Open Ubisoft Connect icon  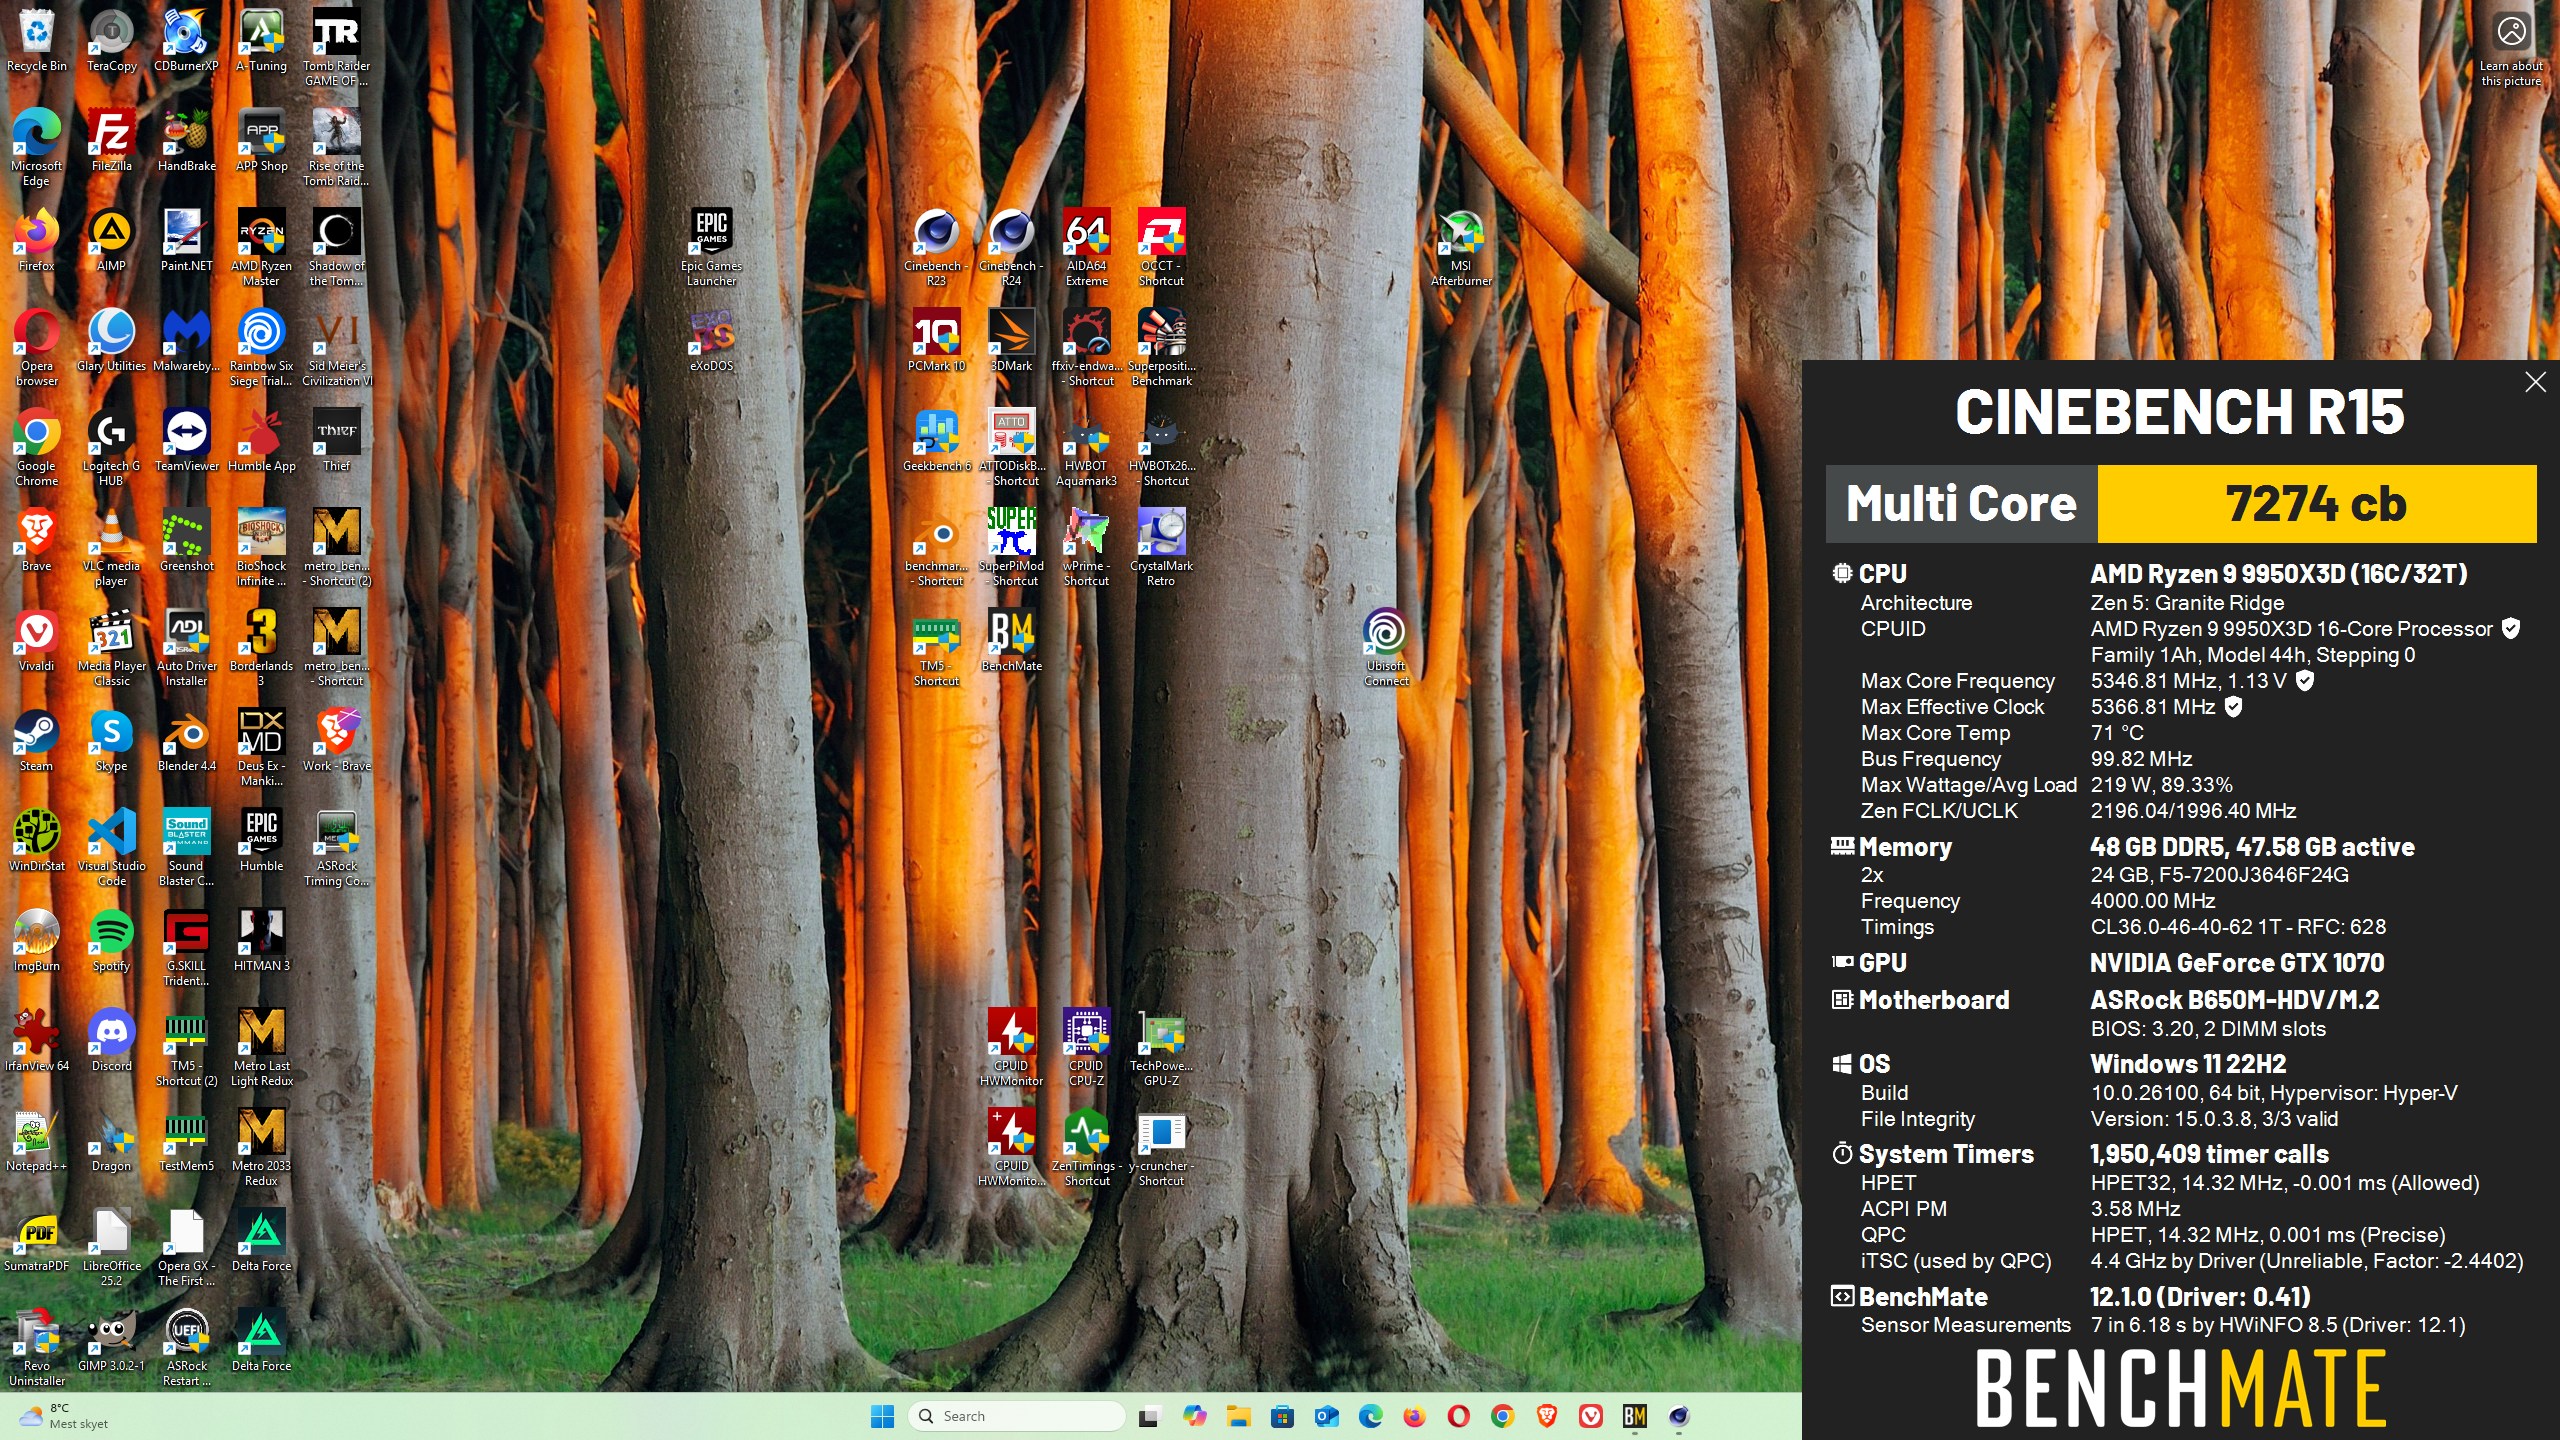pyautogui.click(x=1386, y=647)
